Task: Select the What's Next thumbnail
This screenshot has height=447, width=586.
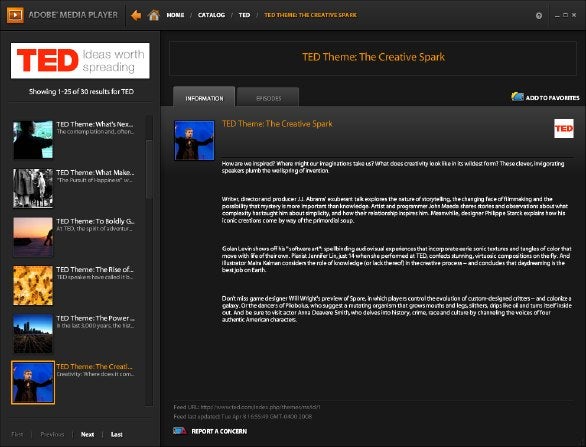Action: tap(33, 140)
